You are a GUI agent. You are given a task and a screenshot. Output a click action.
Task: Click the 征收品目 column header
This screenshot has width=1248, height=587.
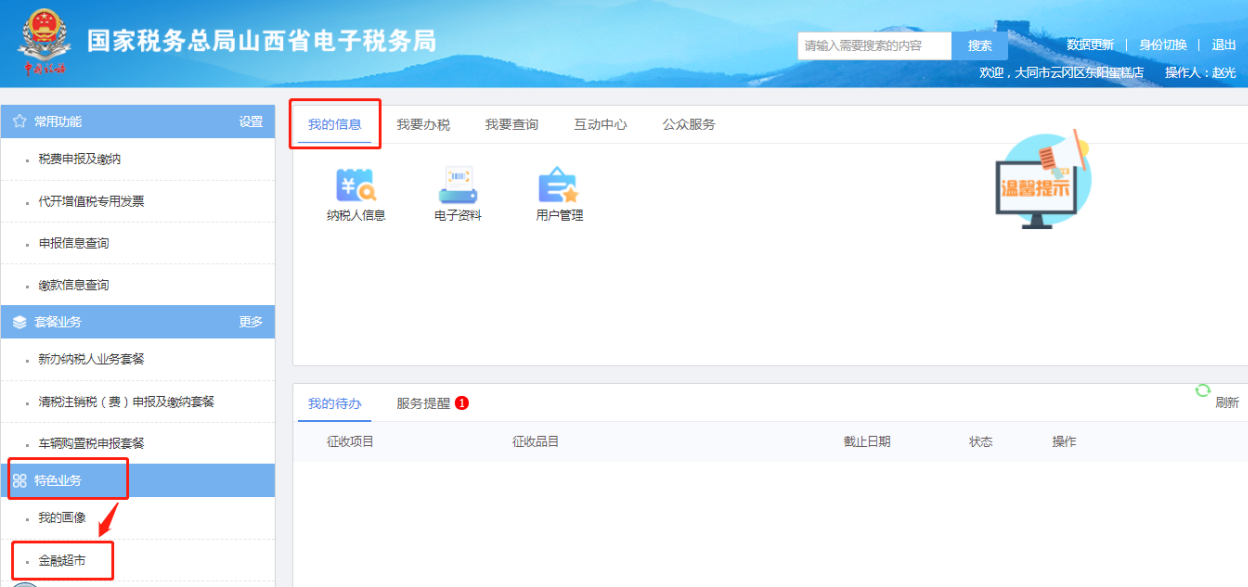click(535, 441)
